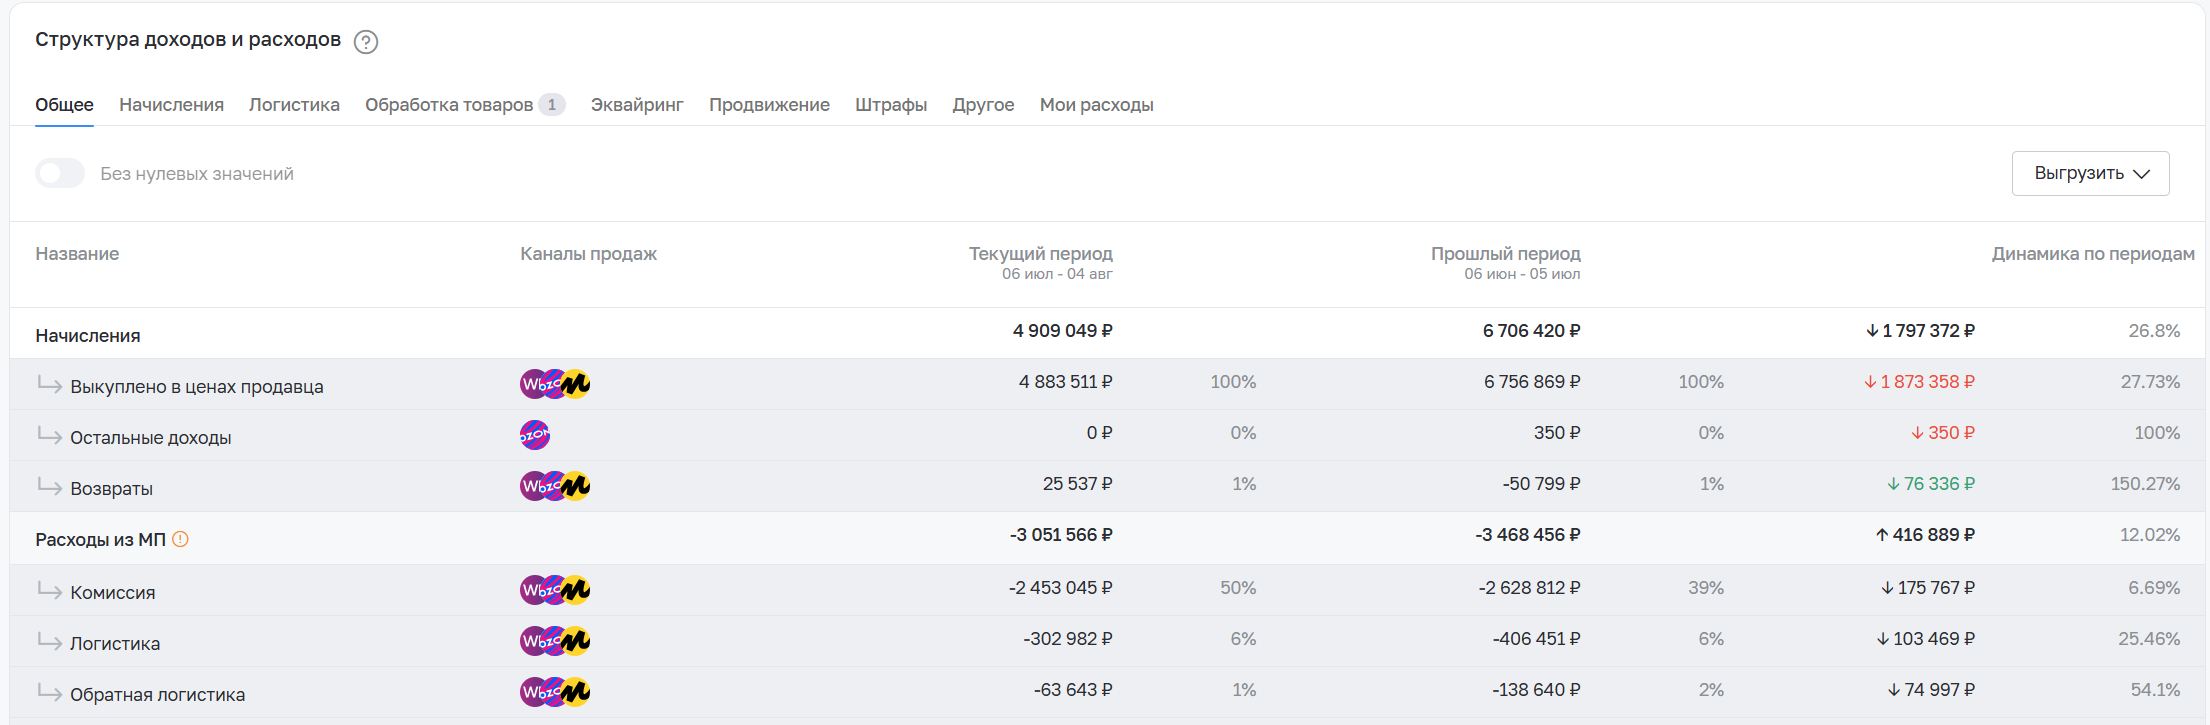Screen dimensions: 2210x725
Task: Click marketplace icons in the Обратная логистика row
Action: click(x=555, y=692)
